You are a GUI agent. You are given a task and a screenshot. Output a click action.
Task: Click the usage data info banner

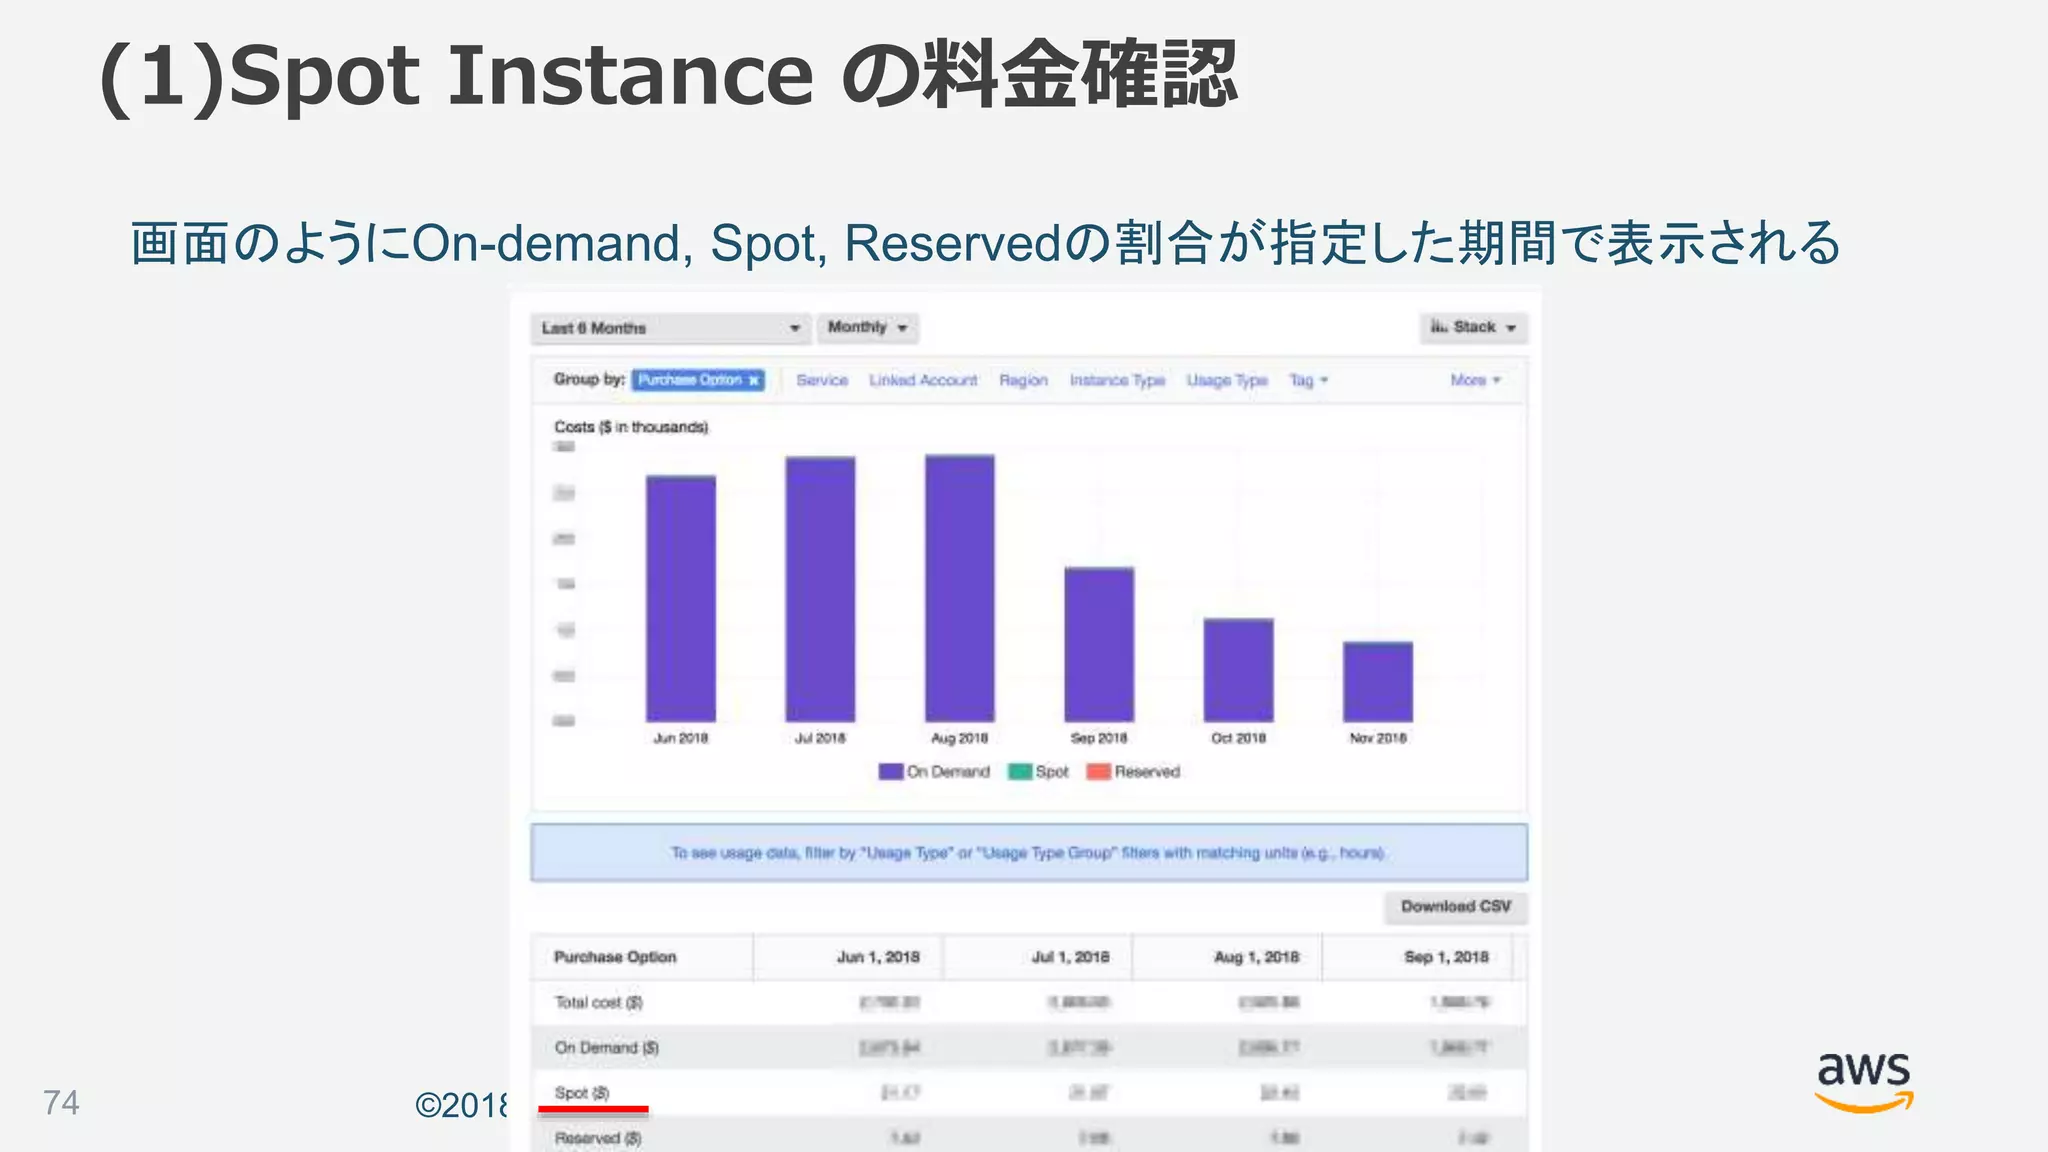coord(1029,853)
